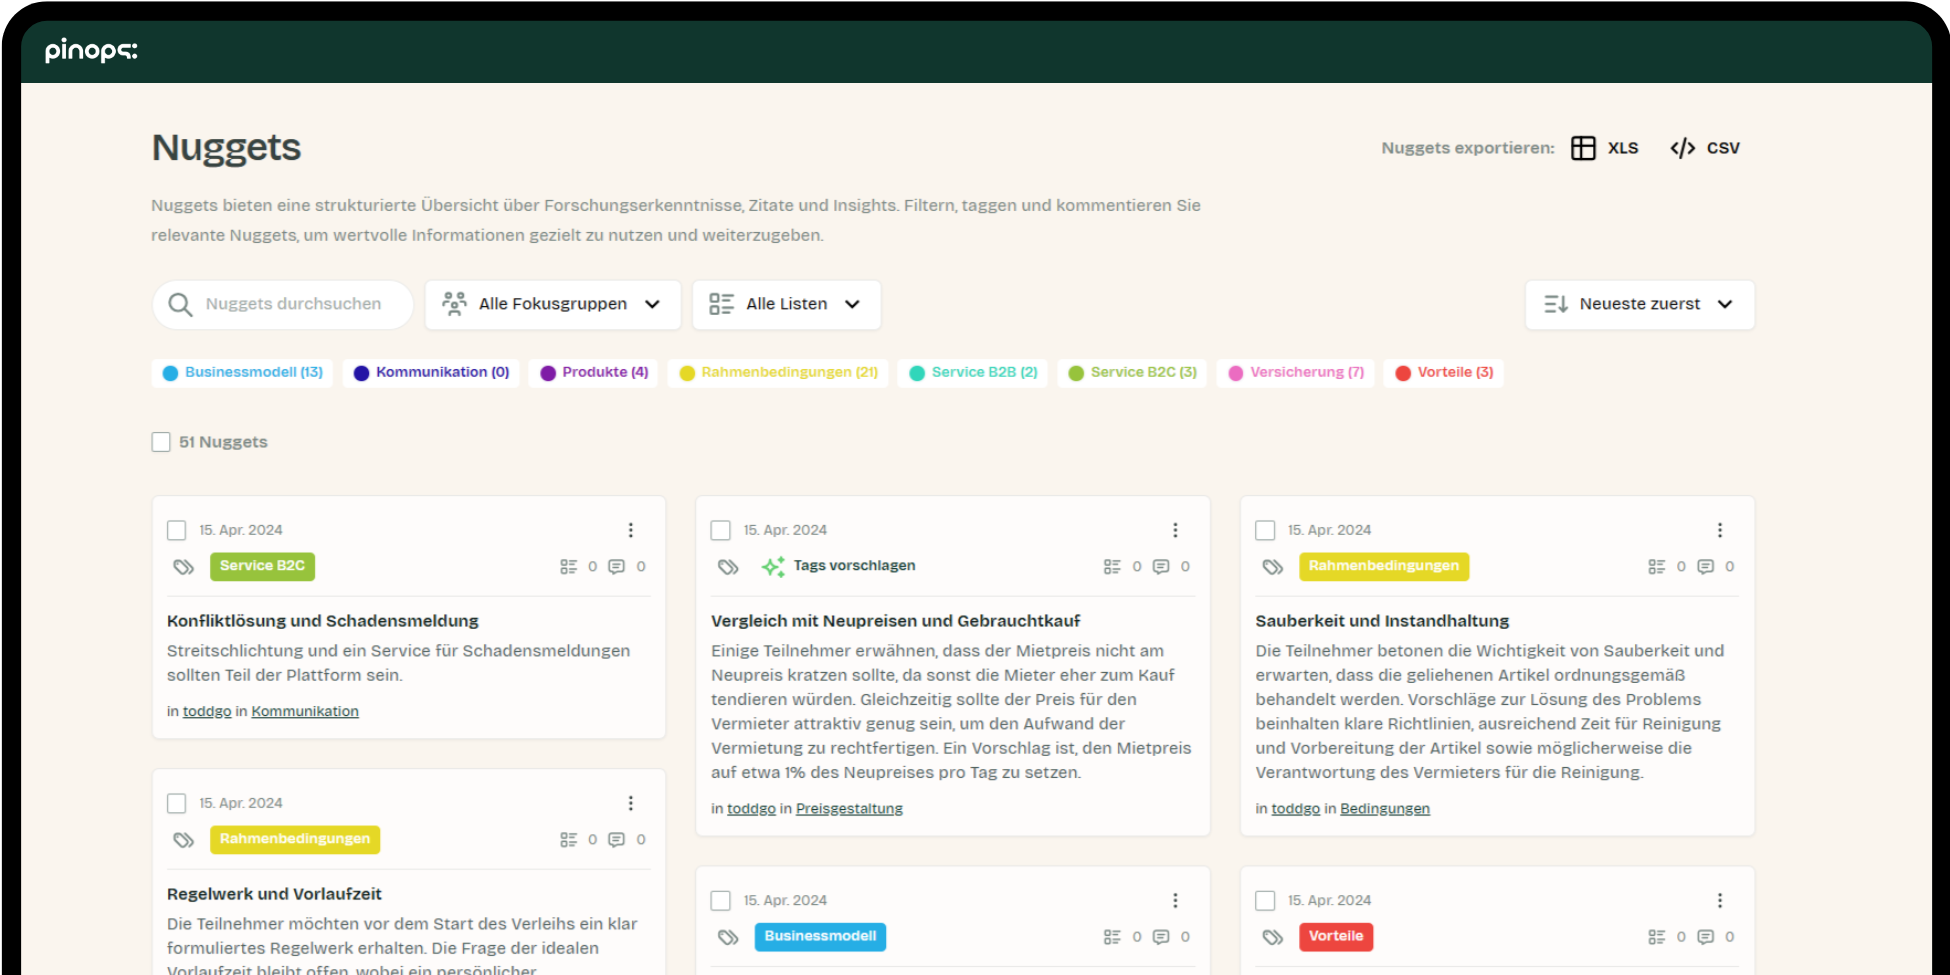The height and width of the screenshot is (975, 1950).
Task: Follow the Kommunikation link in first card
Action: tap(305, 711)
